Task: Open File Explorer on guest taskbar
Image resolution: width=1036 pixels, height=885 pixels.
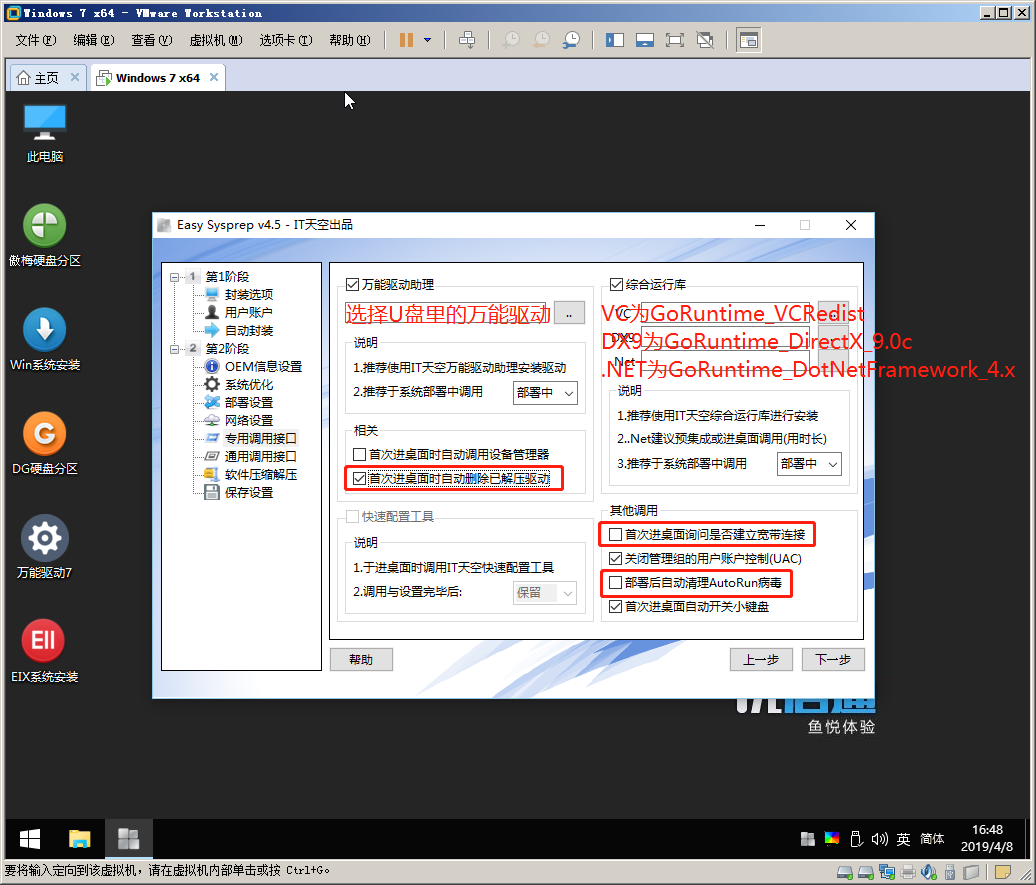Action: pos(79,839)
